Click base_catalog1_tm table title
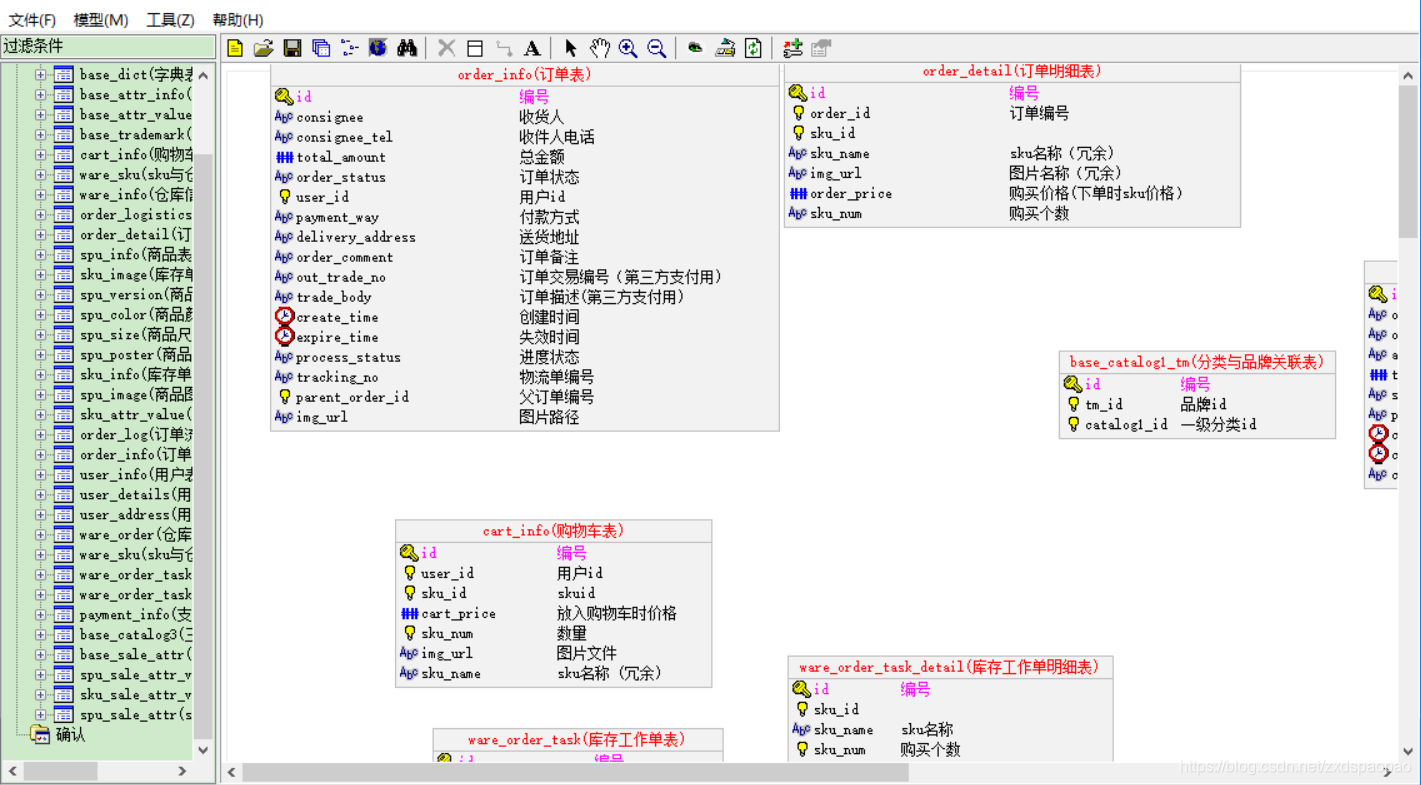Image resolution: width=1421 pixels, height=785 pixels. pos(1196,362)
